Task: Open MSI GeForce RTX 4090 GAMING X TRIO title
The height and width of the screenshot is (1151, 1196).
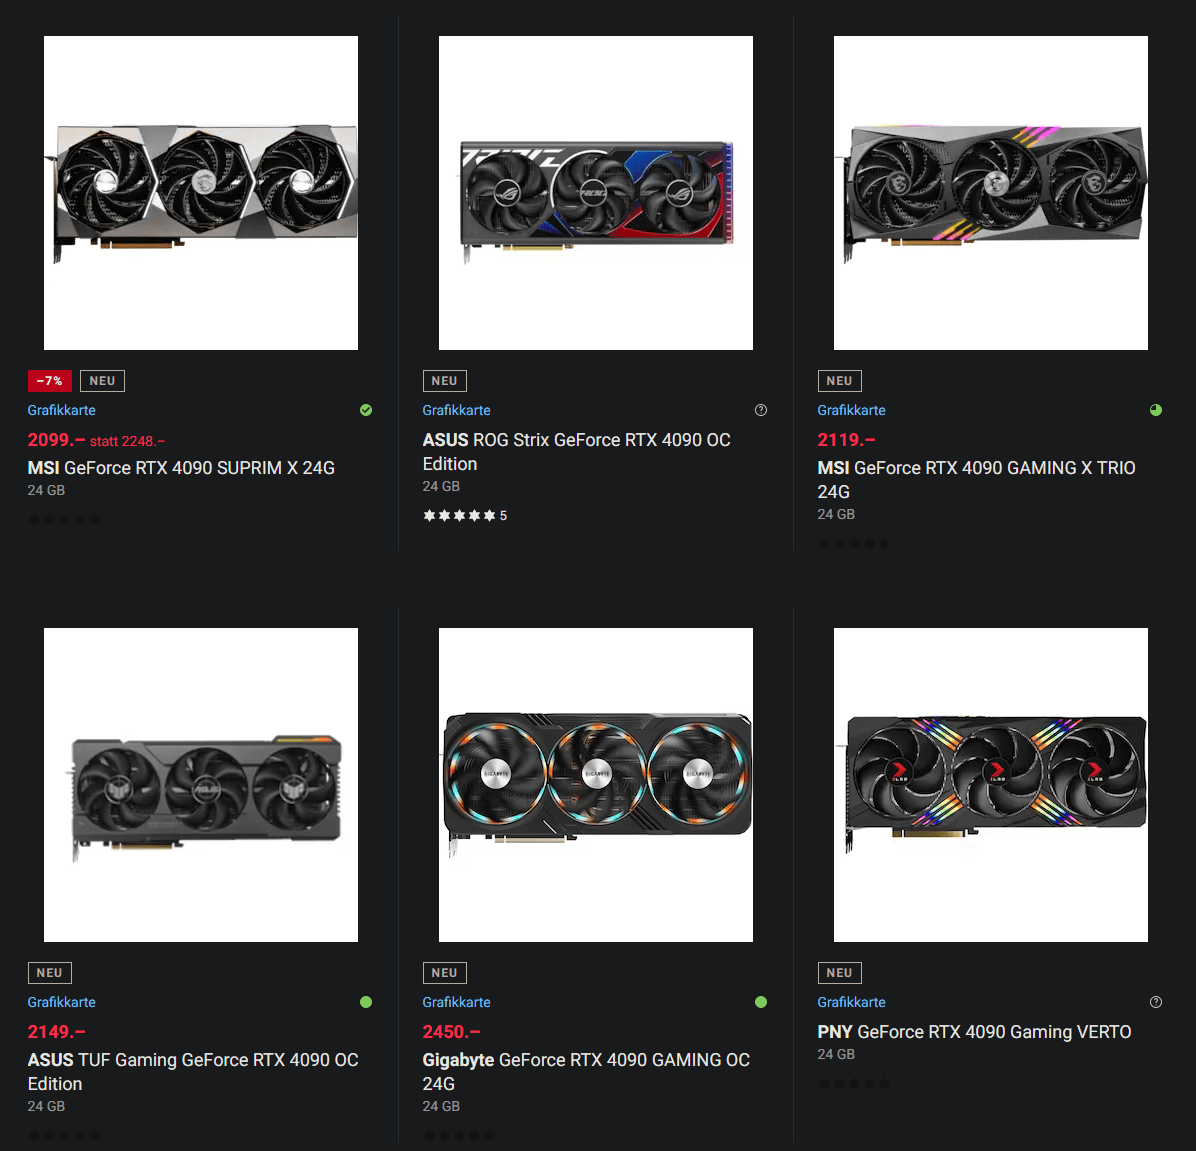Action: click(x=976, y=480)
